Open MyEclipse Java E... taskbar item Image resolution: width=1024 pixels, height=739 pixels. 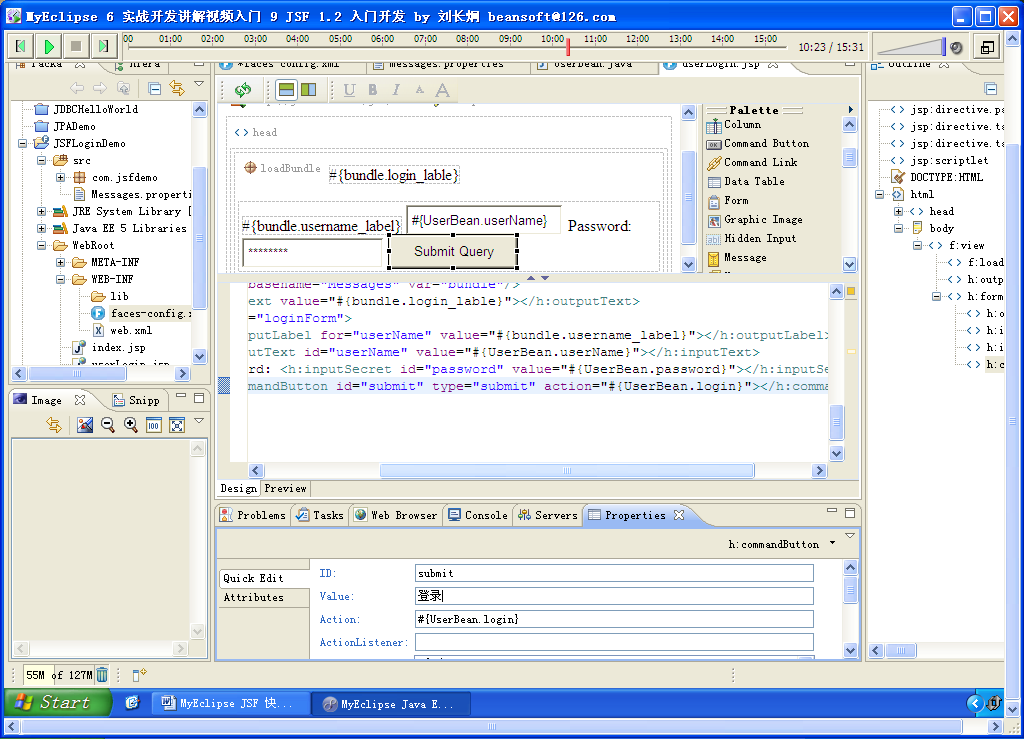tap(389, 704)
